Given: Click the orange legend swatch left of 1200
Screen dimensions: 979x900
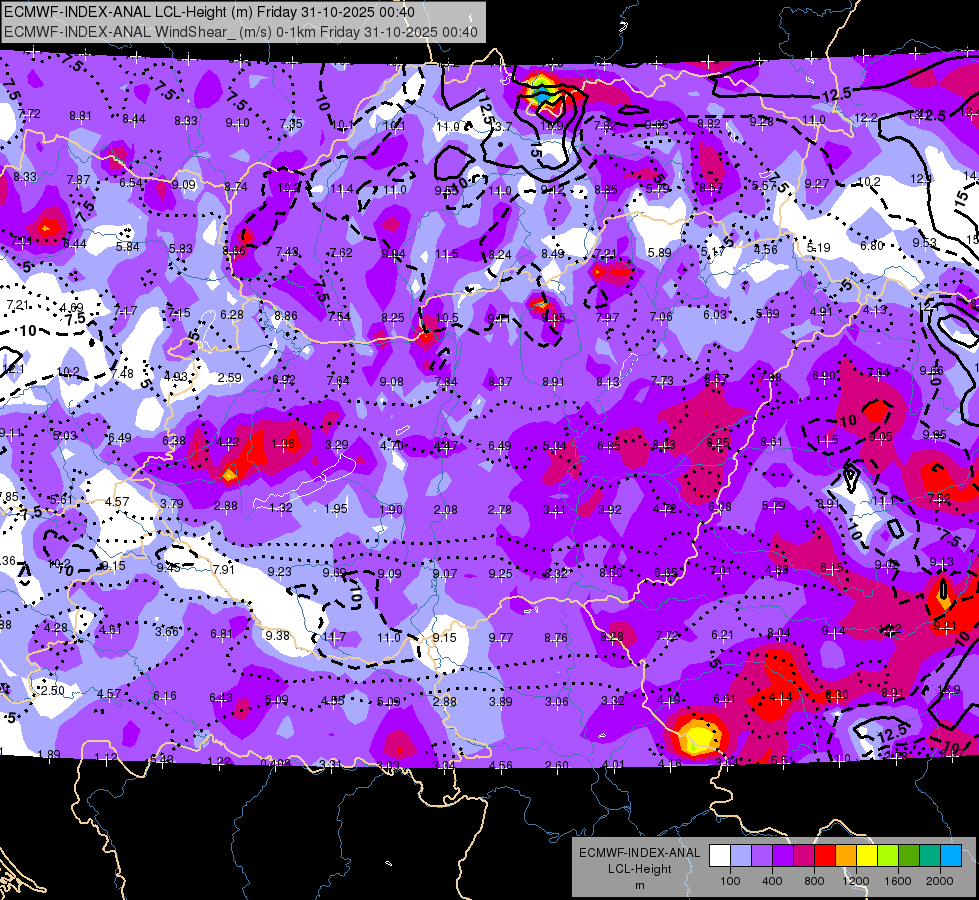Looking at the screenshot, I should (x=846, y=856).
